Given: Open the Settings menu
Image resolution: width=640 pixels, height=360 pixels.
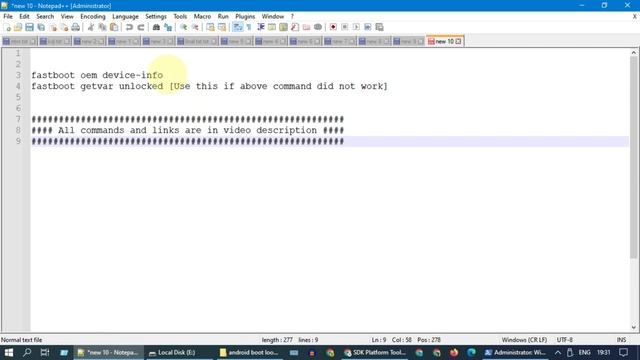Looking at the screenshot, I should coord(156,16).
